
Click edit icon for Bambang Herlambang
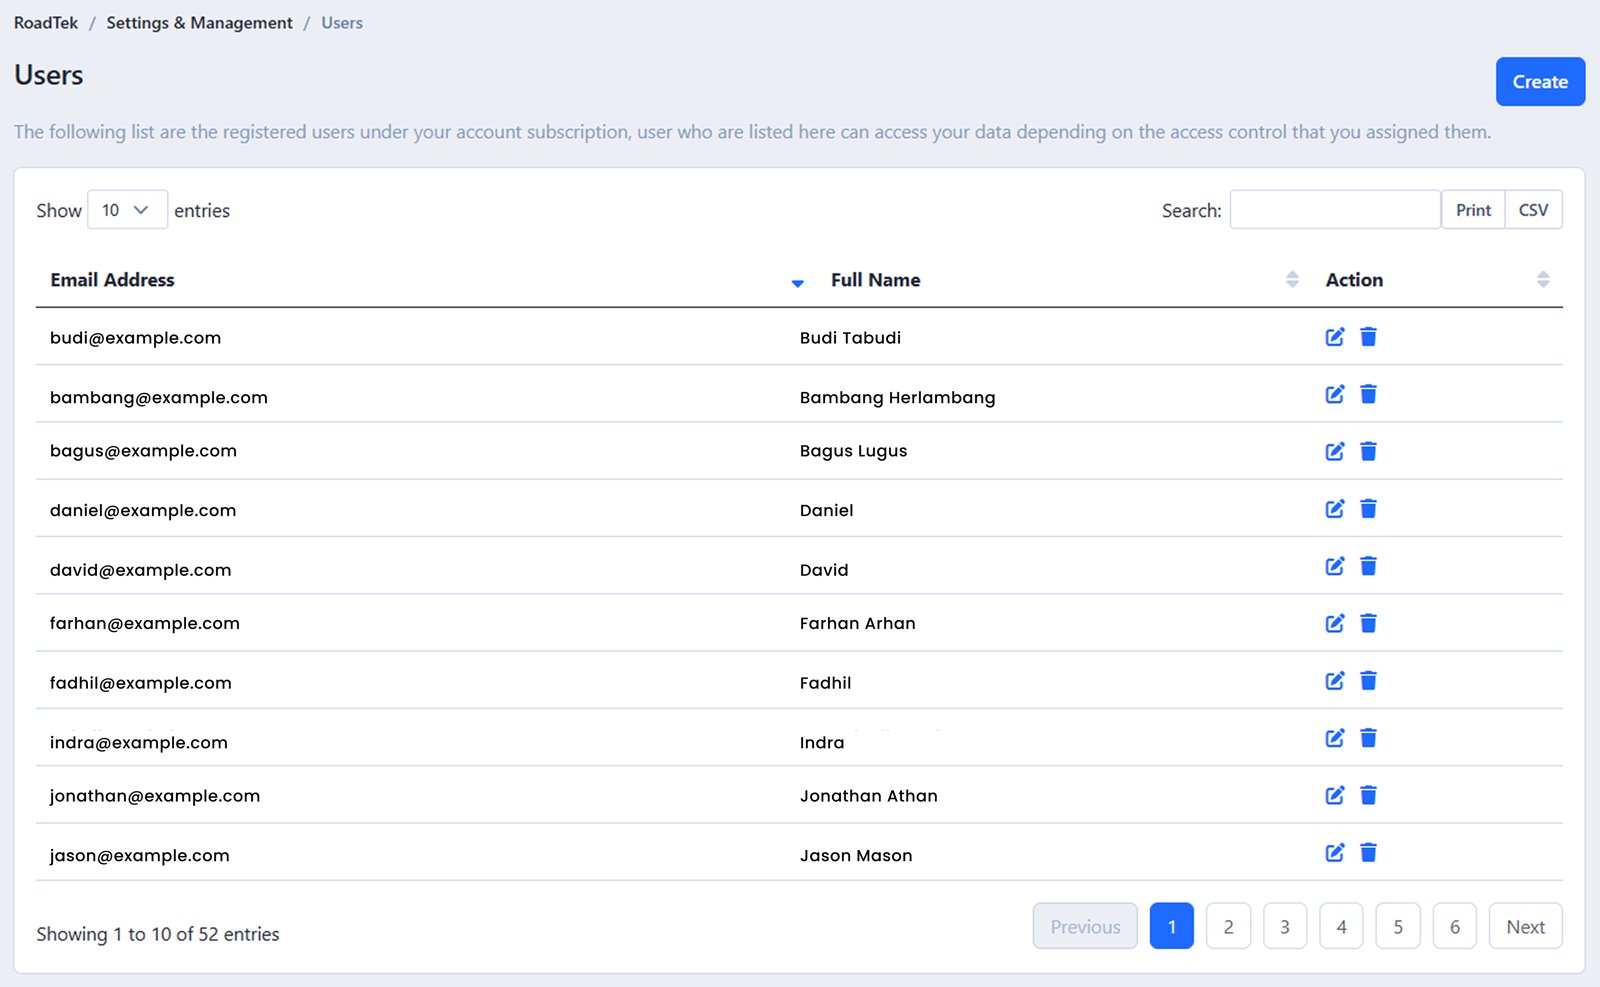(1334, 394)
